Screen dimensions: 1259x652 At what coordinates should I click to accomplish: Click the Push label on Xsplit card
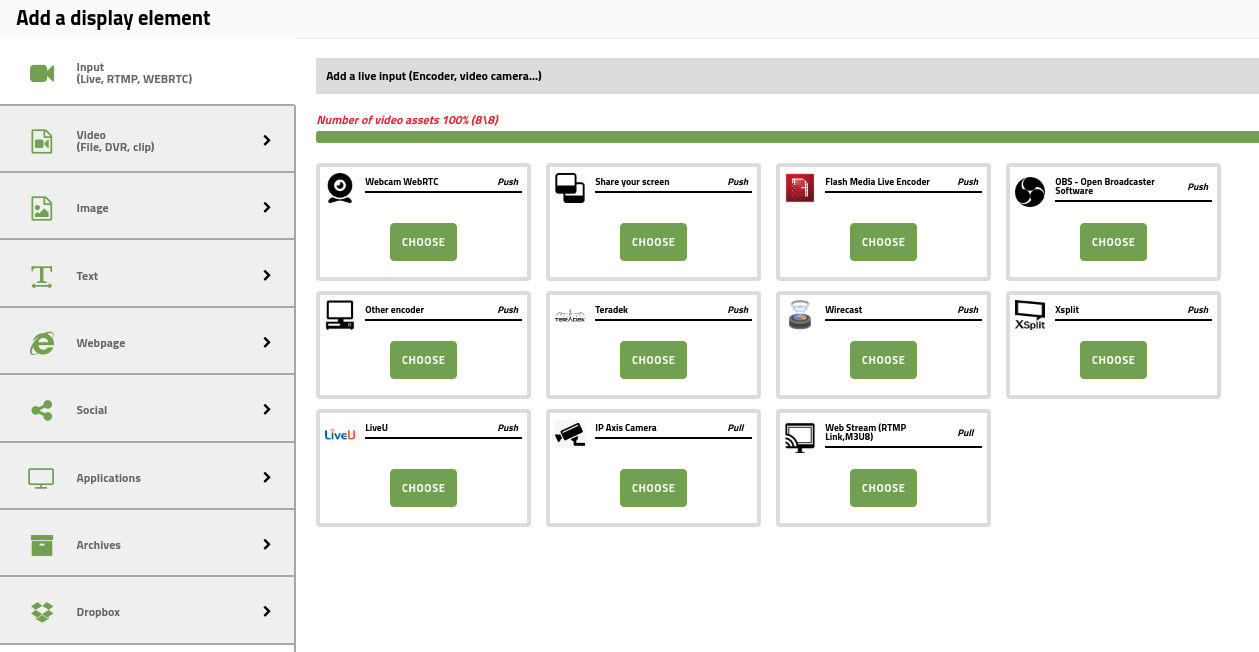(1198, 310)
